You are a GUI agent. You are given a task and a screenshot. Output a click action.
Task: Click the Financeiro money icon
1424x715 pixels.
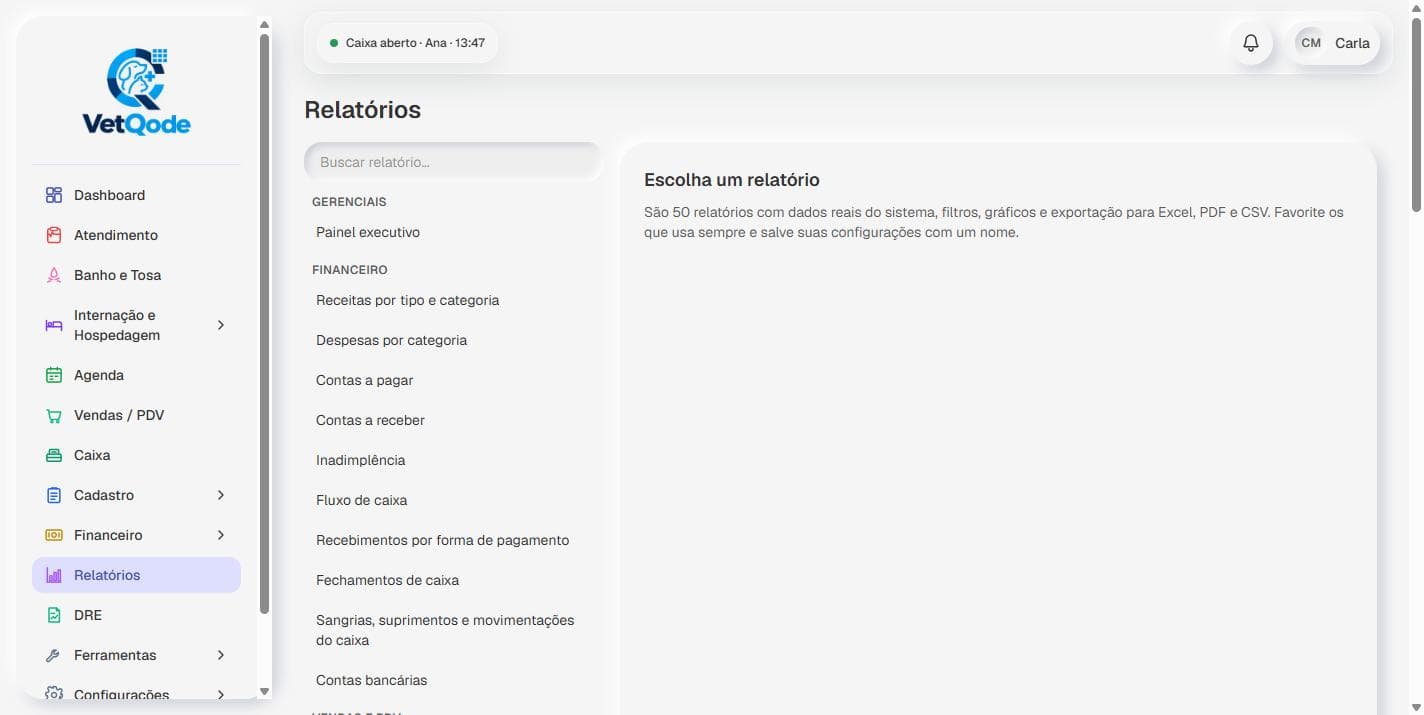tap(54, 535)
